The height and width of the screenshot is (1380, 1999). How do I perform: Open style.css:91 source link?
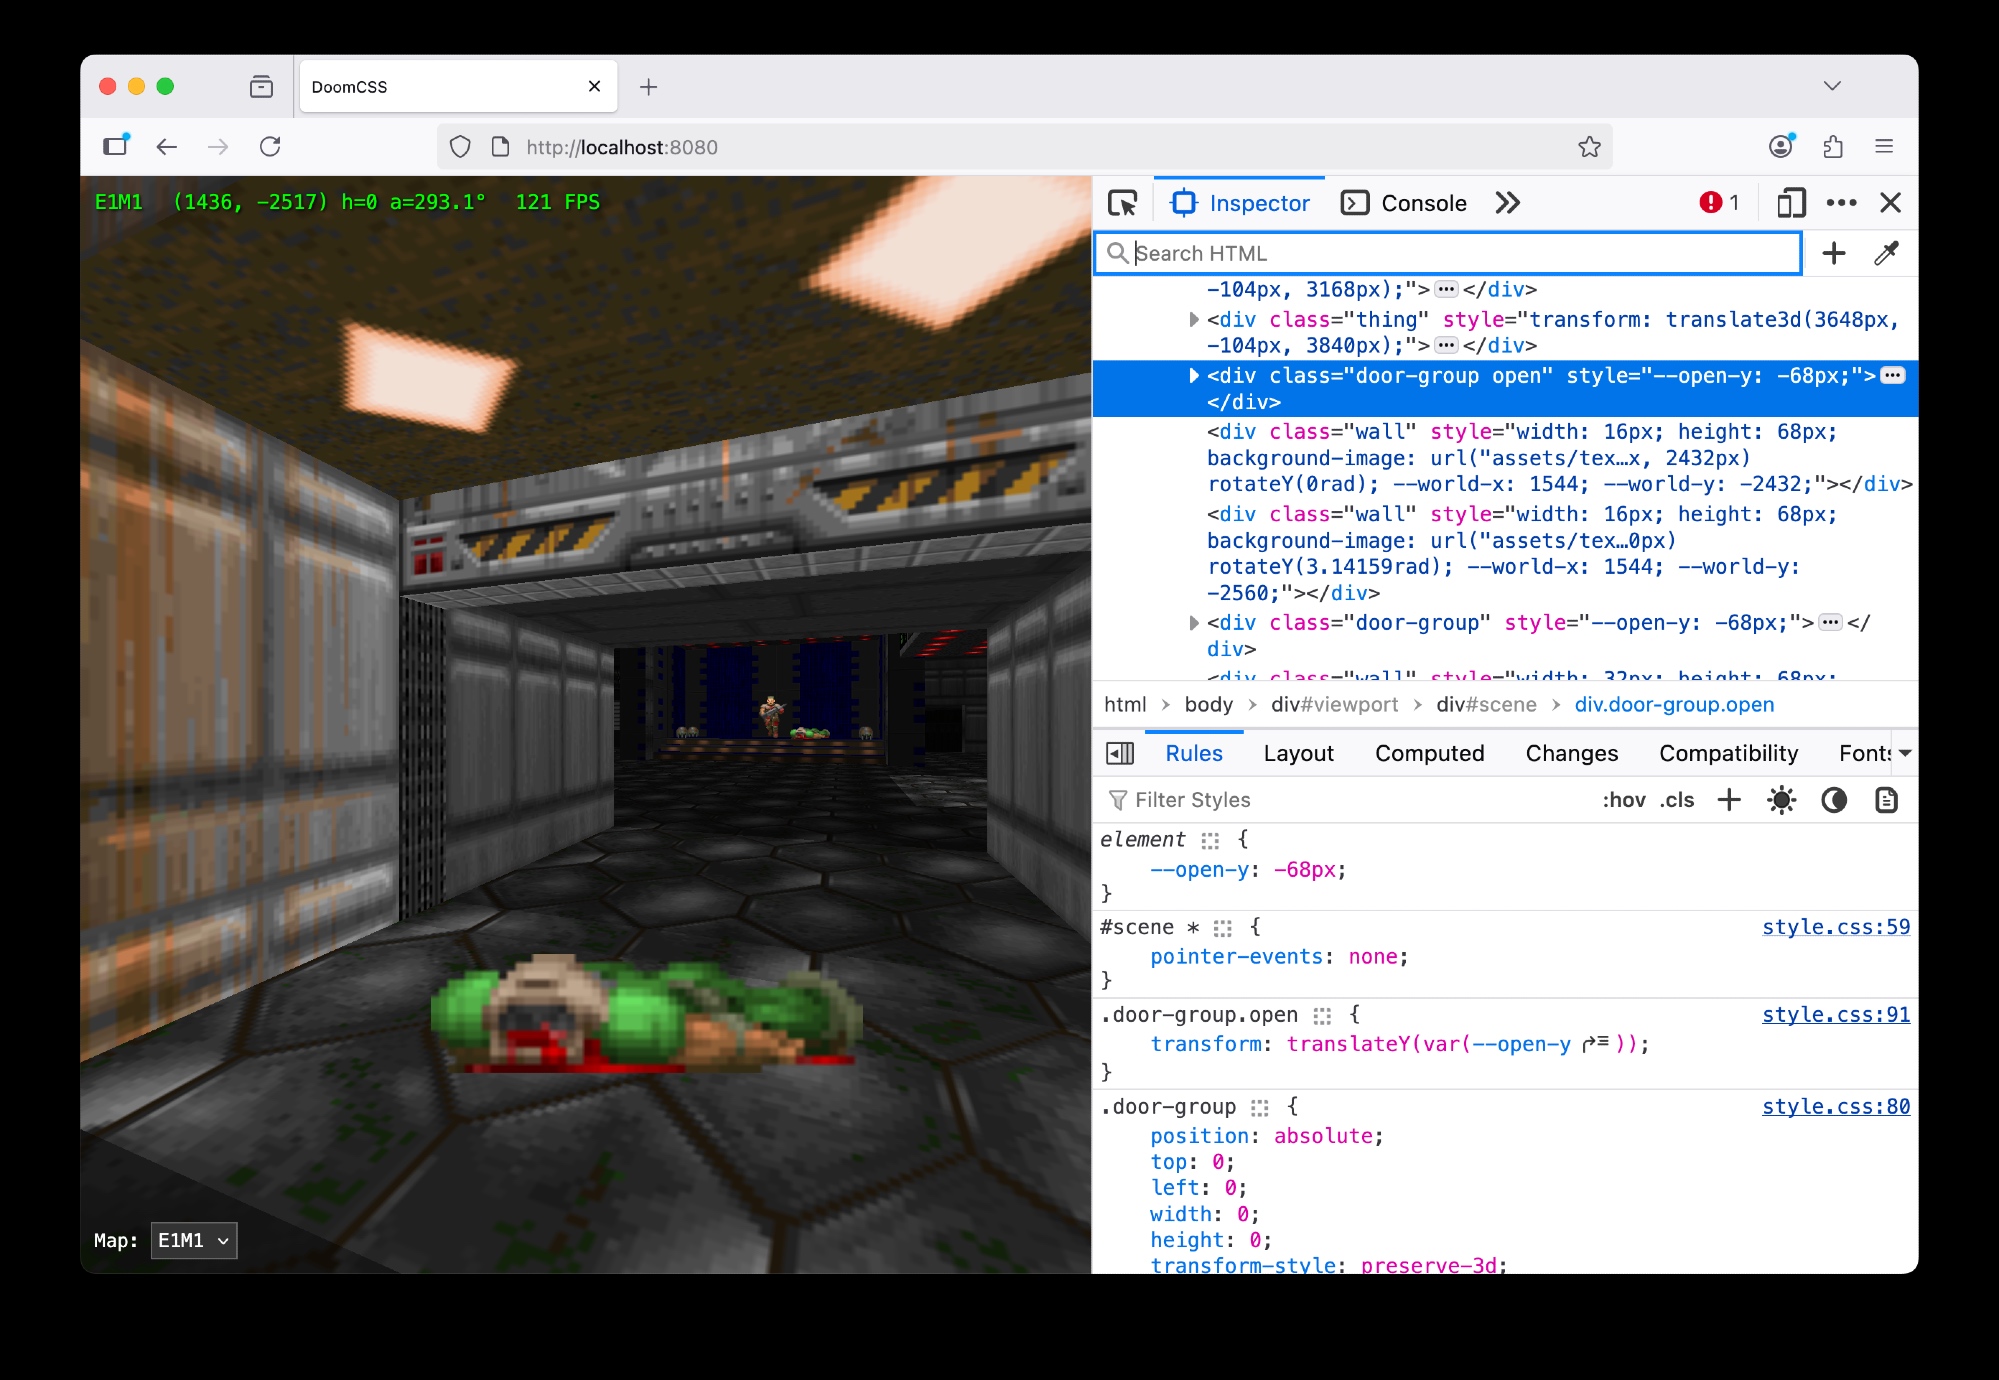click(1835, 1014)
